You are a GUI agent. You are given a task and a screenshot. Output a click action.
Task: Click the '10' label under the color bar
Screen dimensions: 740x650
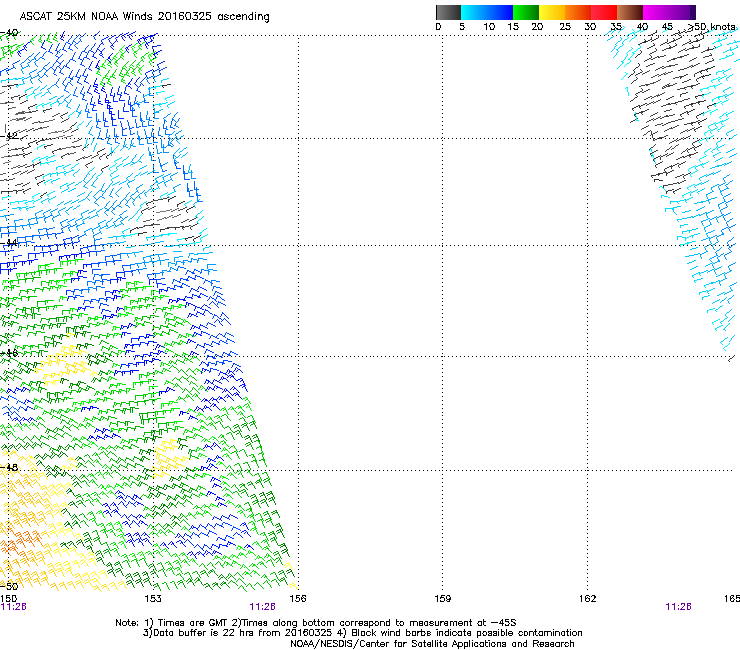coord(489,27)
